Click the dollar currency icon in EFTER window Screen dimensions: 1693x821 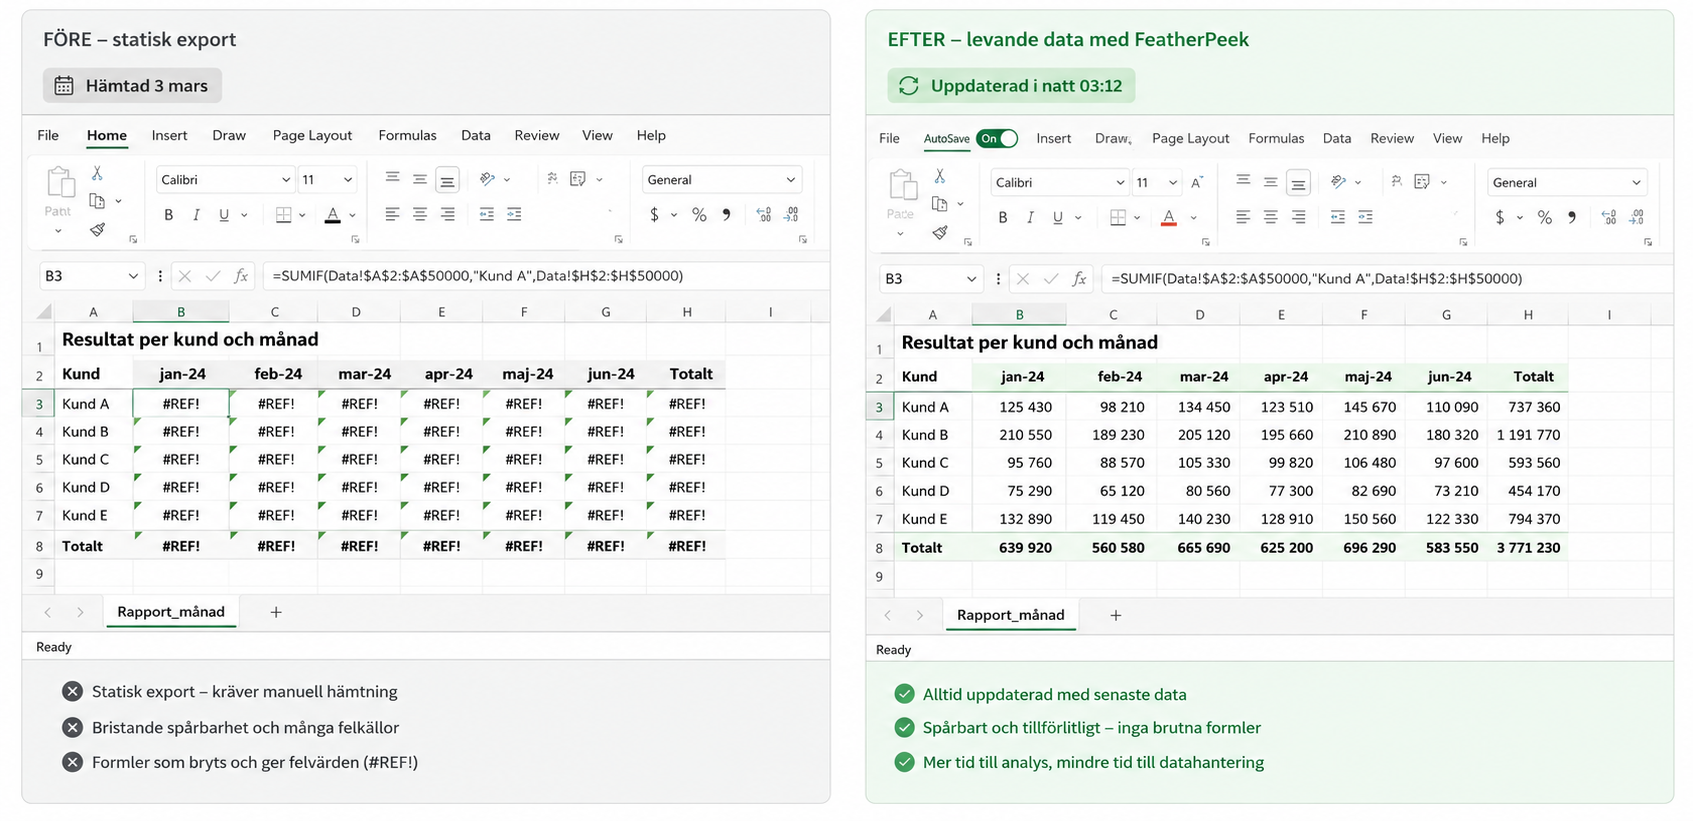click(x=1500, y=217)
